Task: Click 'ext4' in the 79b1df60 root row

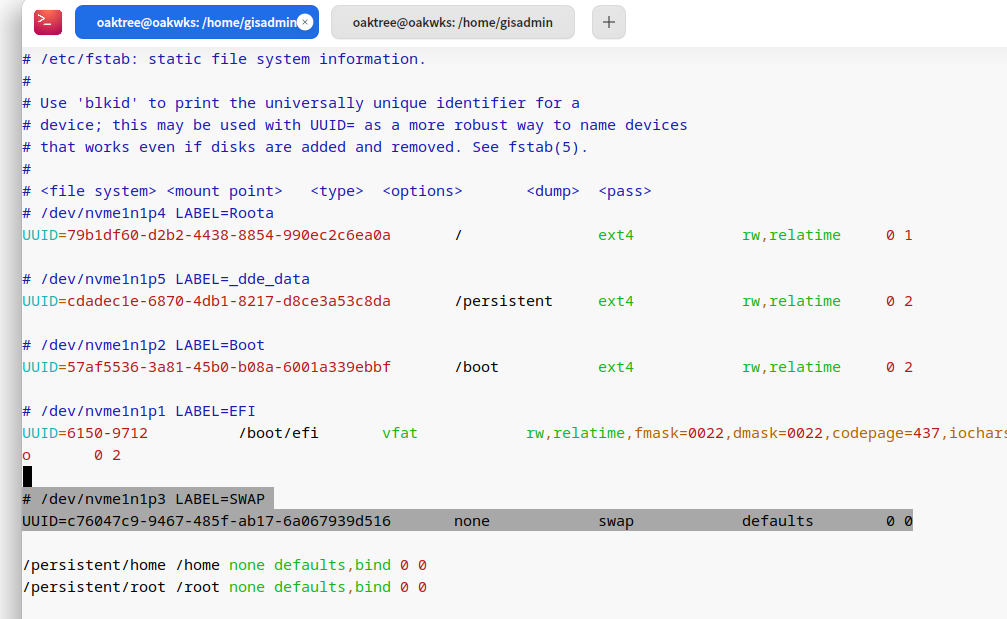Action: tap(616, 235)
